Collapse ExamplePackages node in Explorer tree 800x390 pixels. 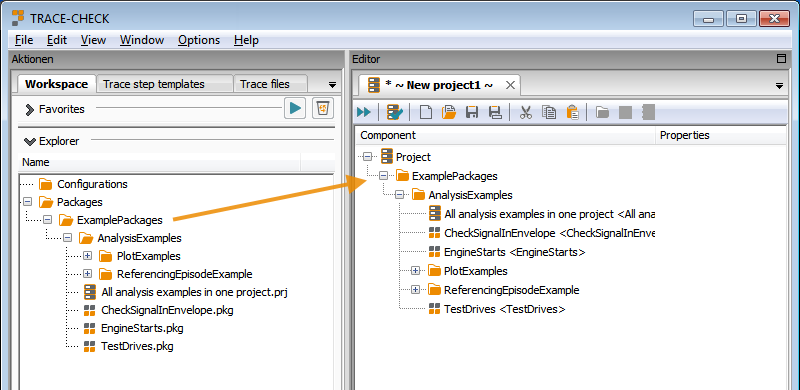tap(47, 220)
